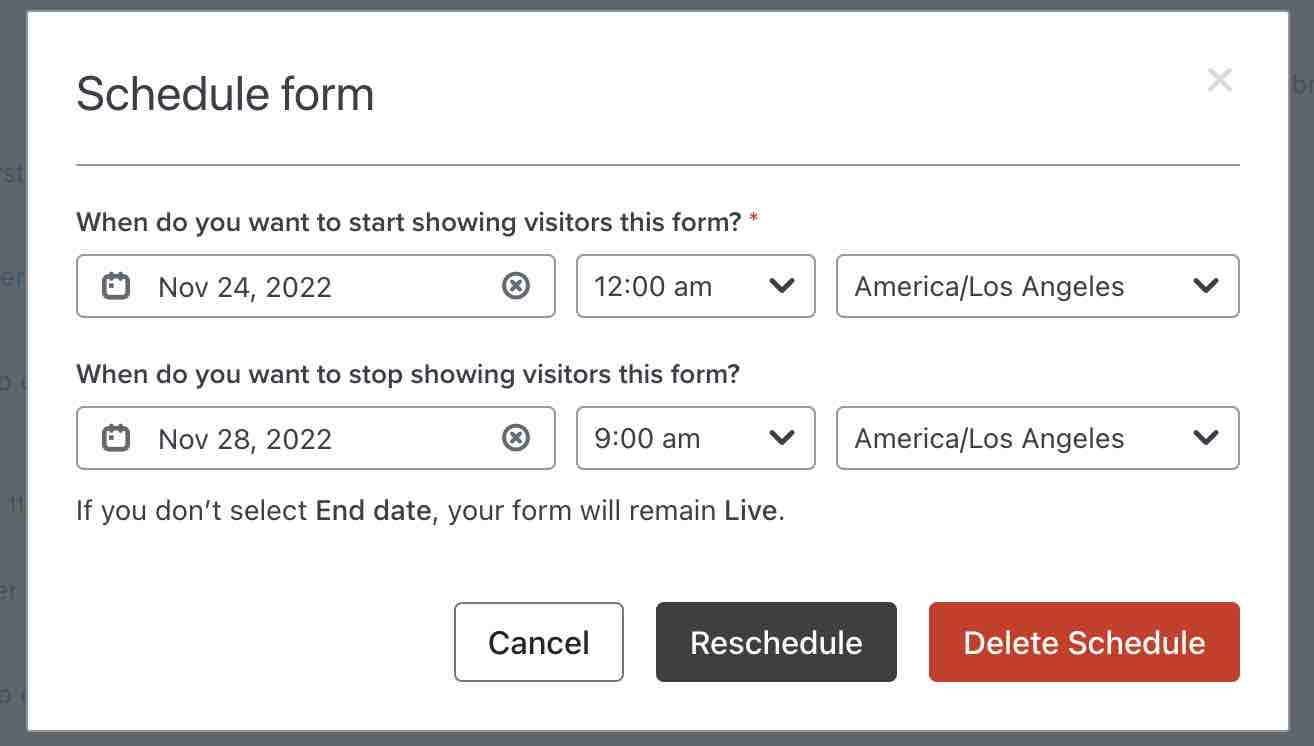Open the end timezone America/Los Angeles dropdown
The height and width of the screenshot is (746, 1314).
click(1037, 438)
